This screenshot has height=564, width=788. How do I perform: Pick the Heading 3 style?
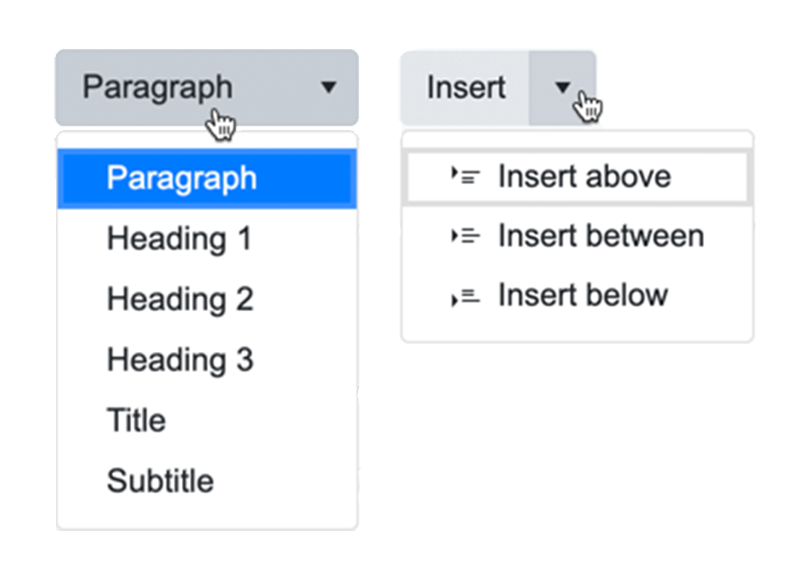point(180,360)
